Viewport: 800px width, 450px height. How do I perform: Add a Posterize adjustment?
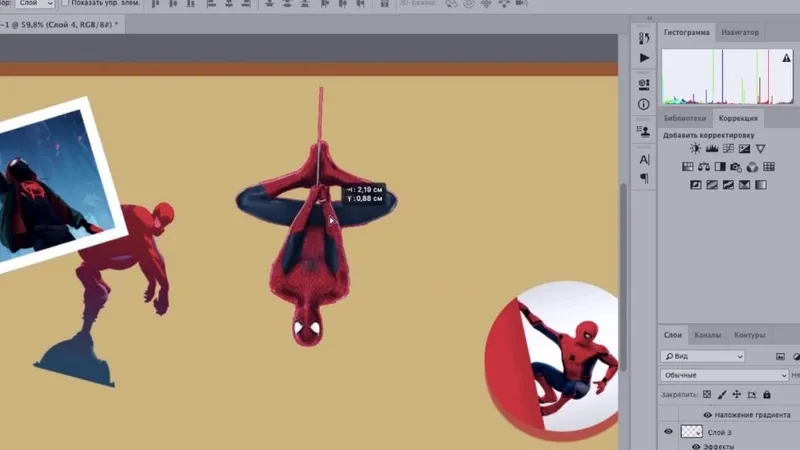click(x=712, y=185)
